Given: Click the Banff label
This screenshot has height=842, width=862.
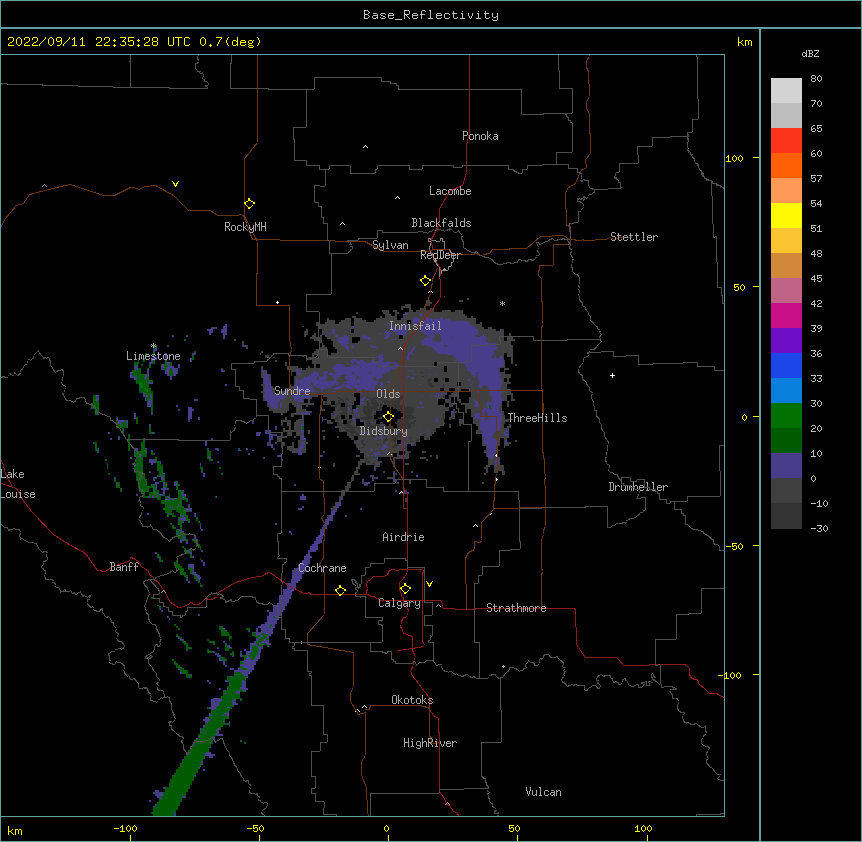Looking at the screenshot, I should tap(124, 567).
